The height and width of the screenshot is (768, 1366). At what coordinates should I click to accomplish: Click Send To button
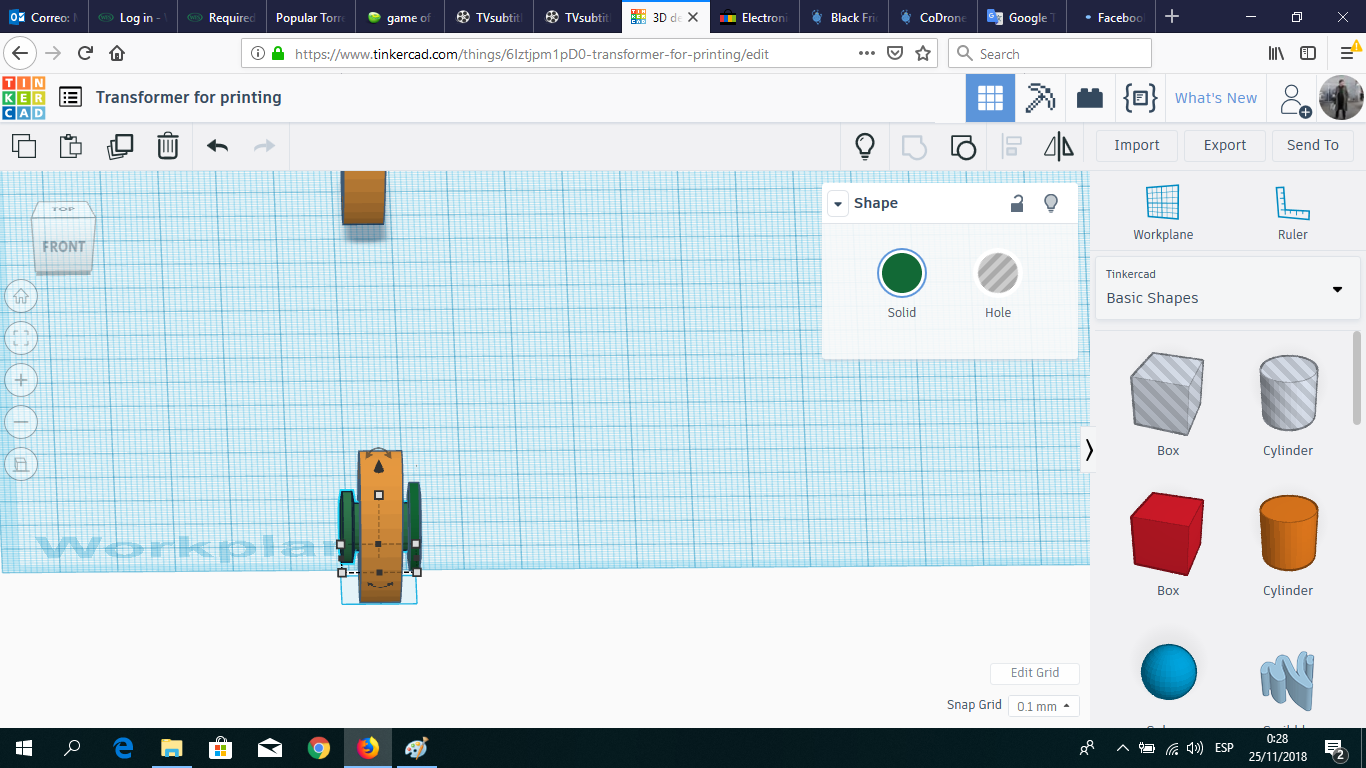click(1313, 145)
